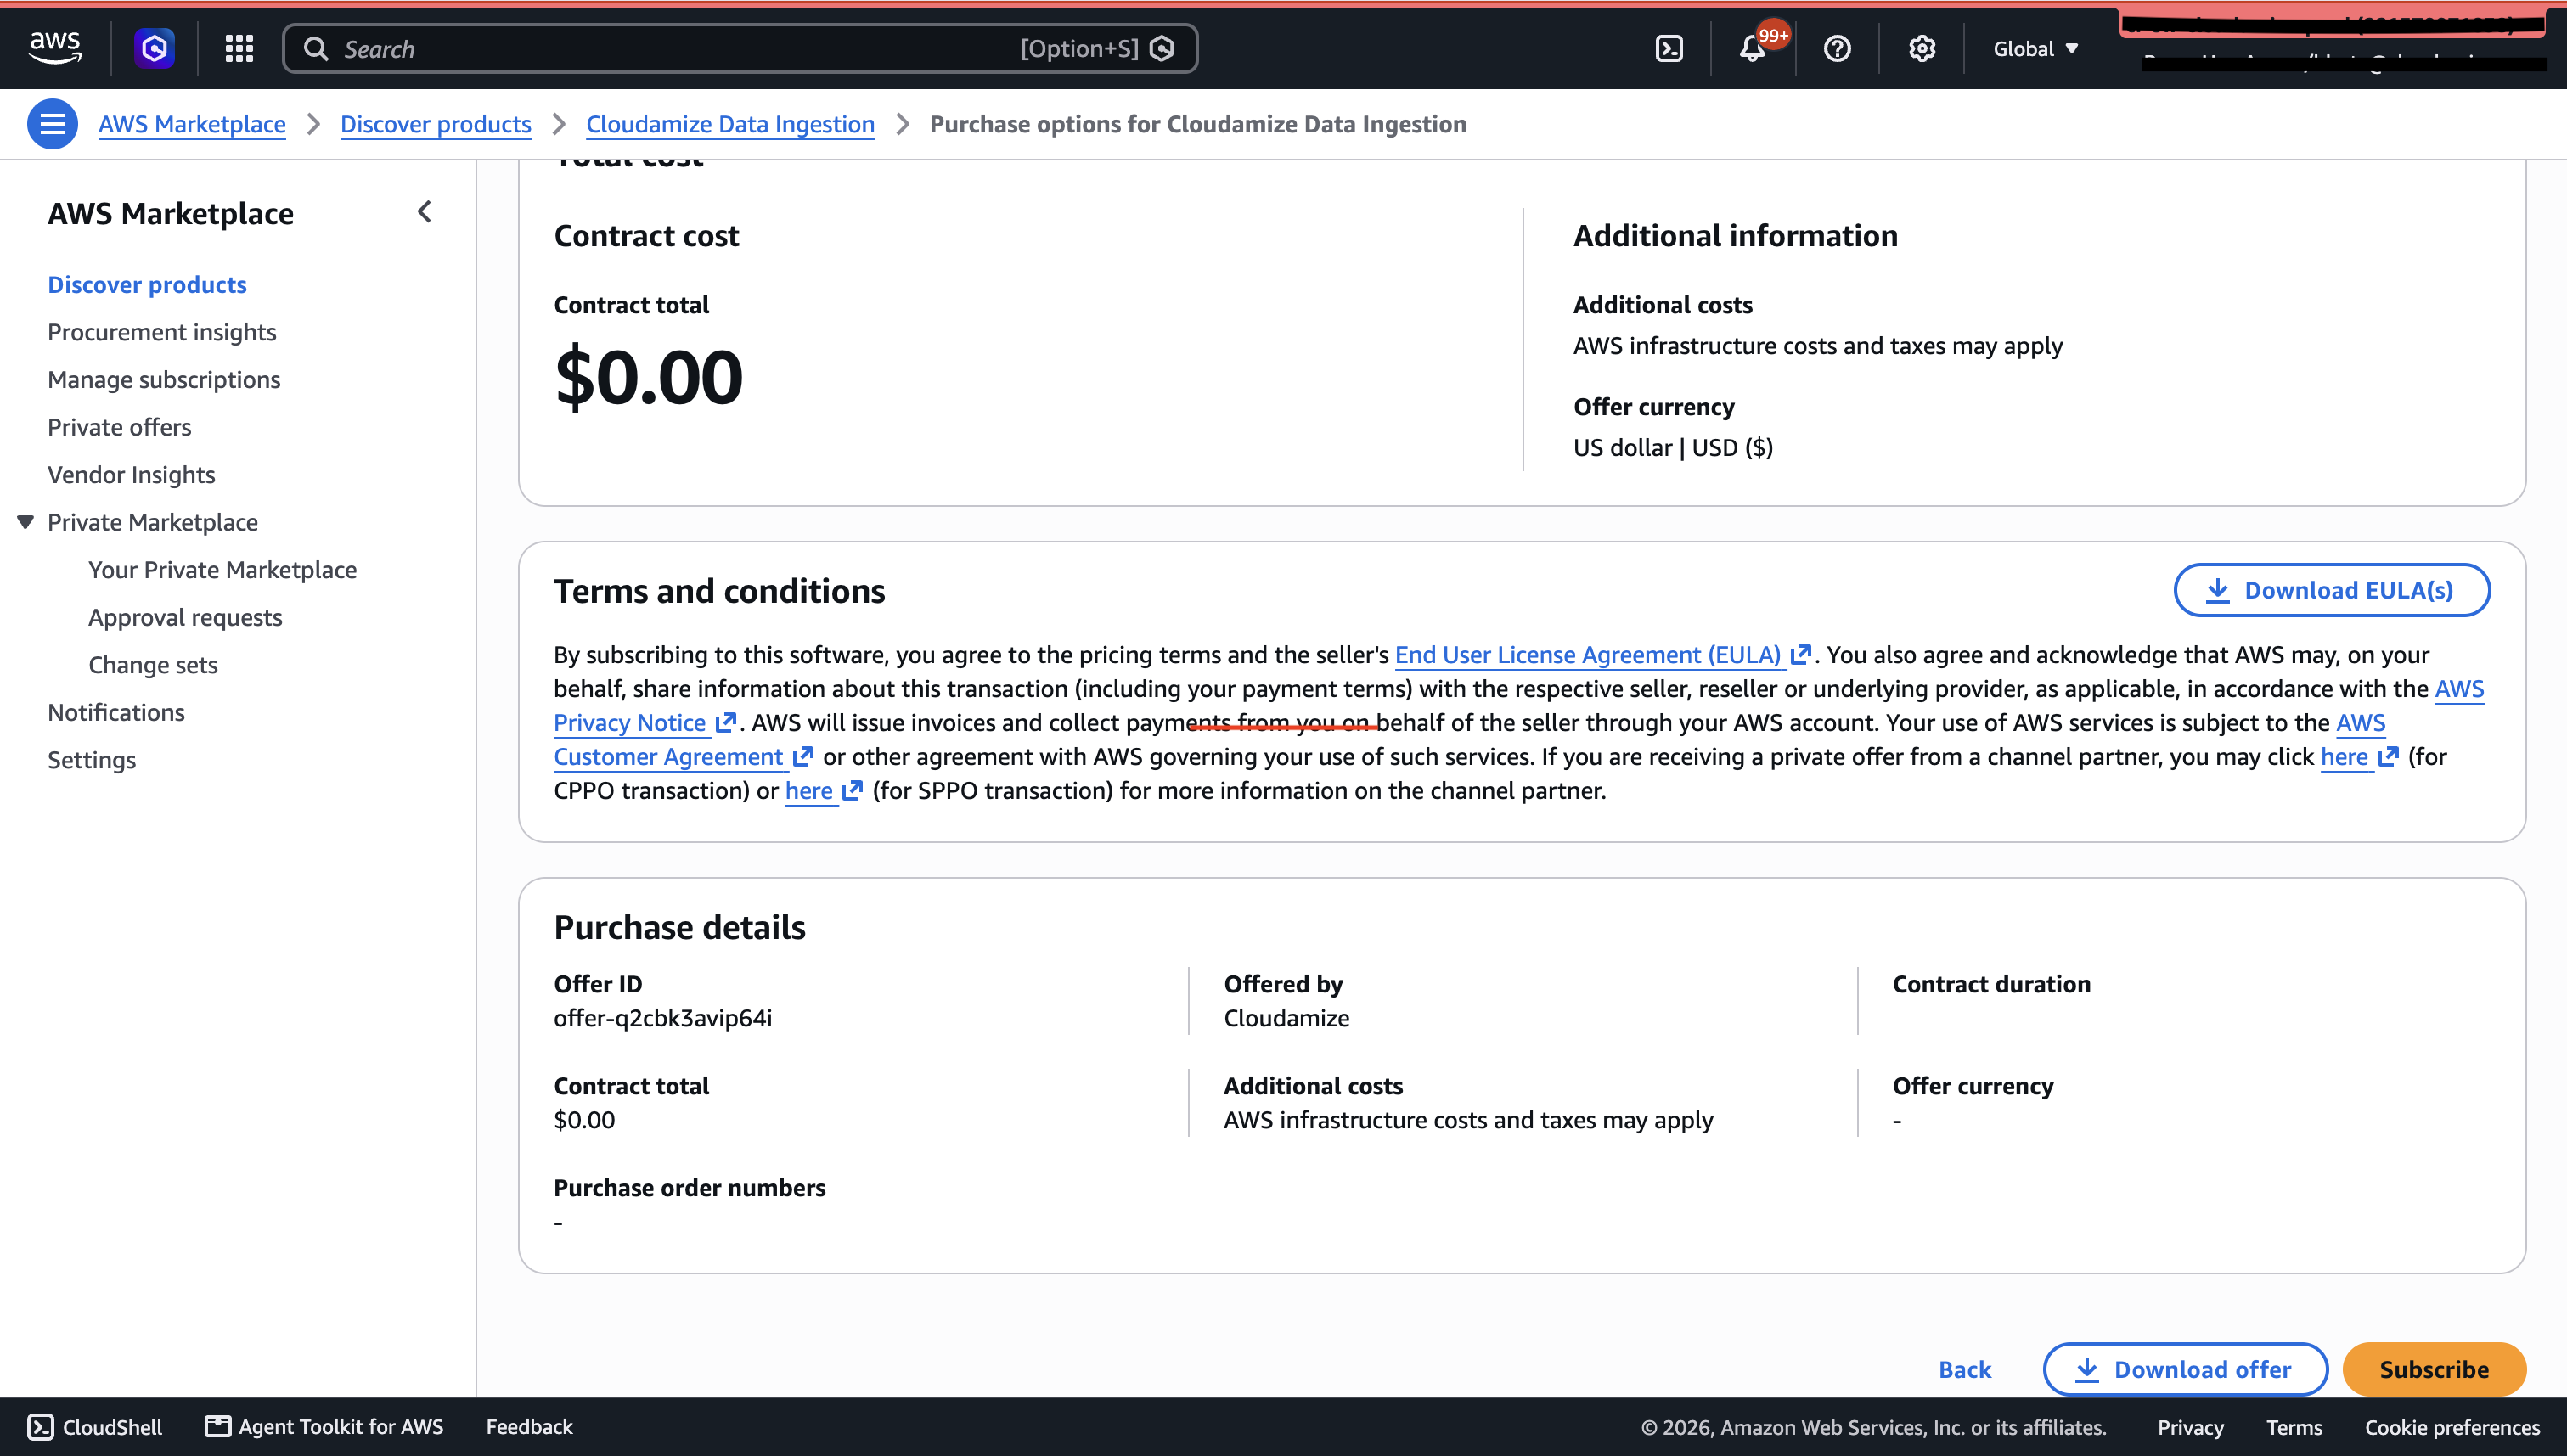Screen dimensions: 2567x1456
Task: Open Change sets
Action: tap(153, 664)
